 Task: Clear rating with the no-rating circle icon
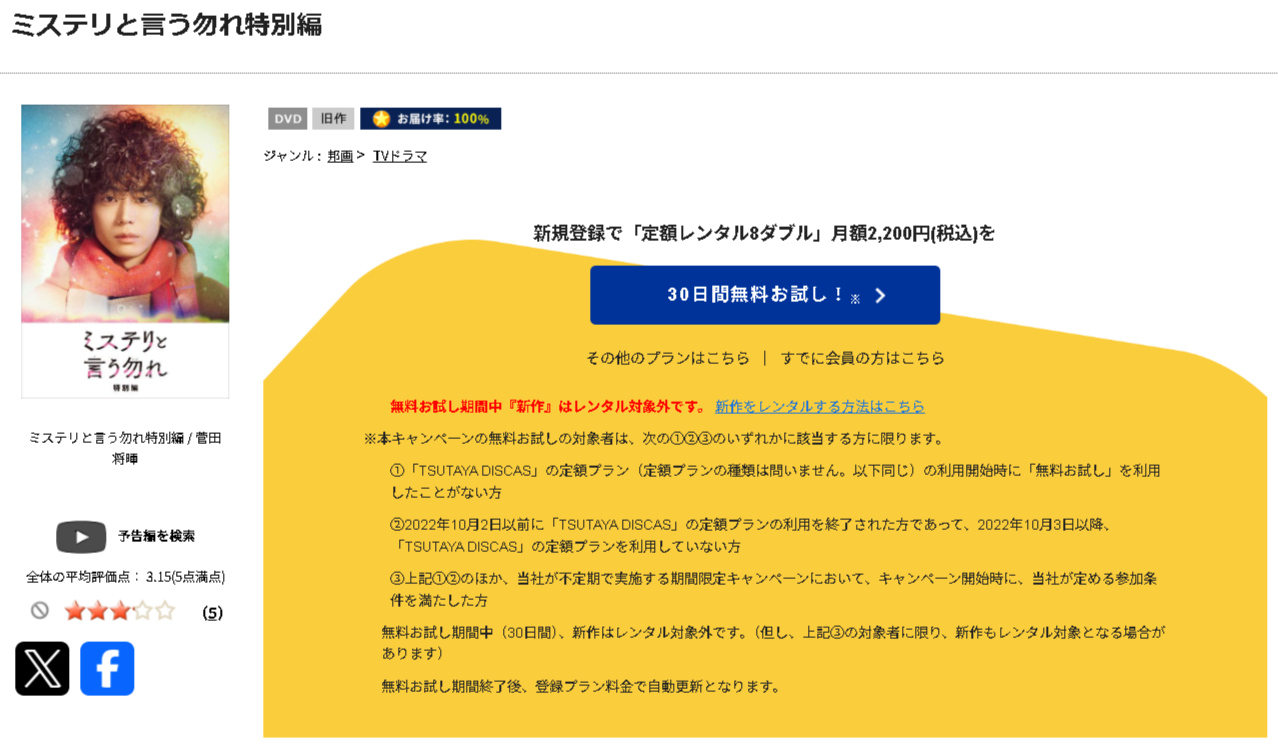click(40, 610)
